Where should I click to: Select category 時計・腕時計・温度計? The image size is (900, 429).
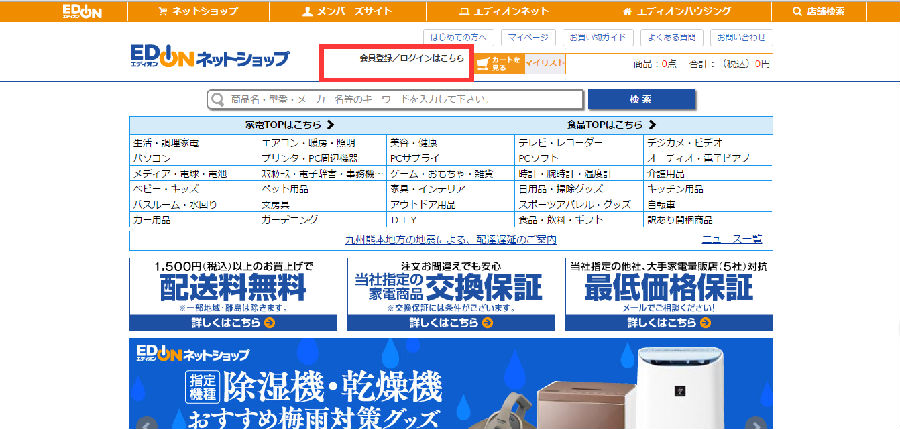pyautogui.click(x=564, y=173)
